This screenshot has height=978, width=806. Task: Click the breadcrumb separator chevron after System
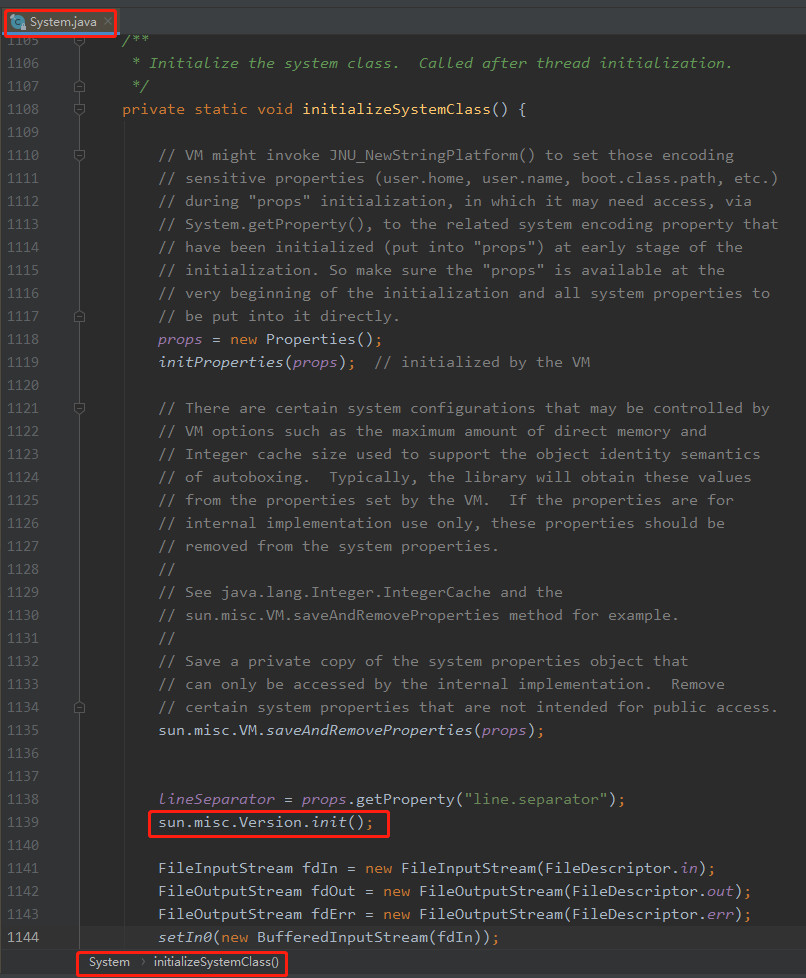[x=142, y=962]
